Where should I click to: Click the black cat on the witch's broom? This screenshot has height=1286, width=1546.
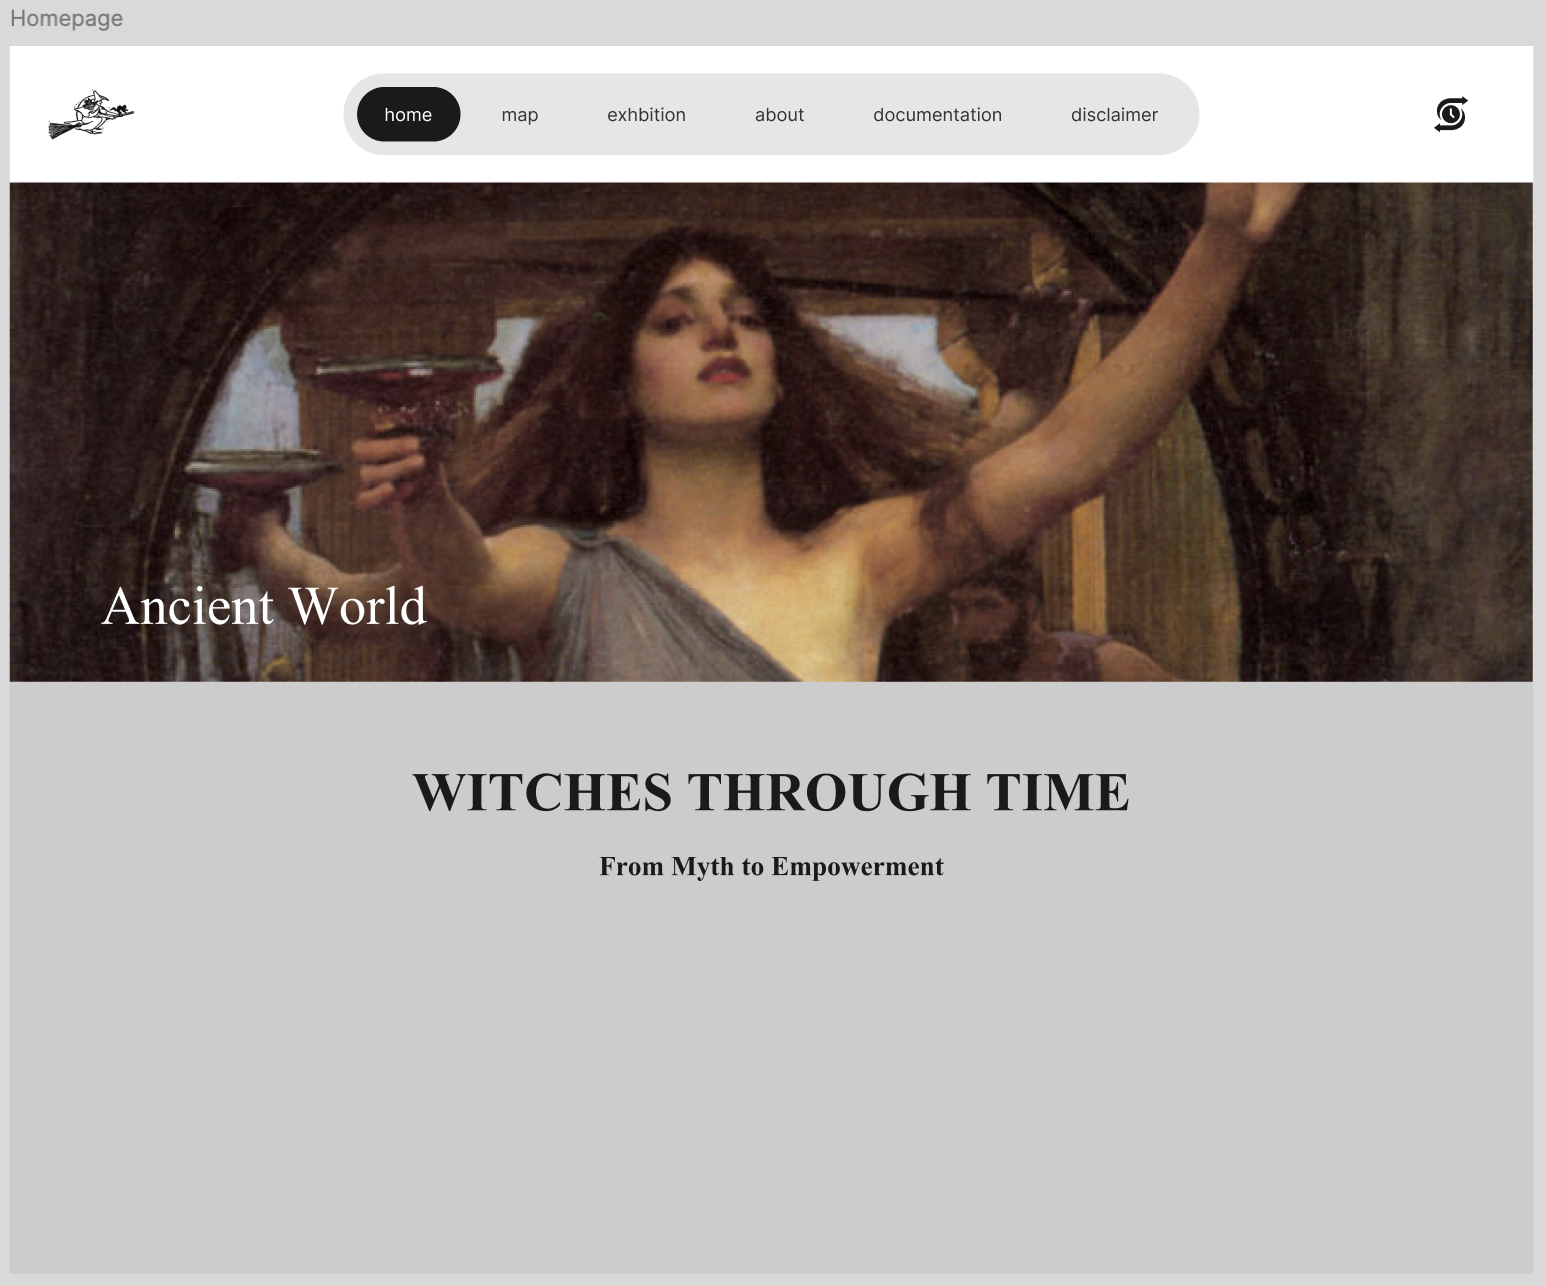pos(122,110)
